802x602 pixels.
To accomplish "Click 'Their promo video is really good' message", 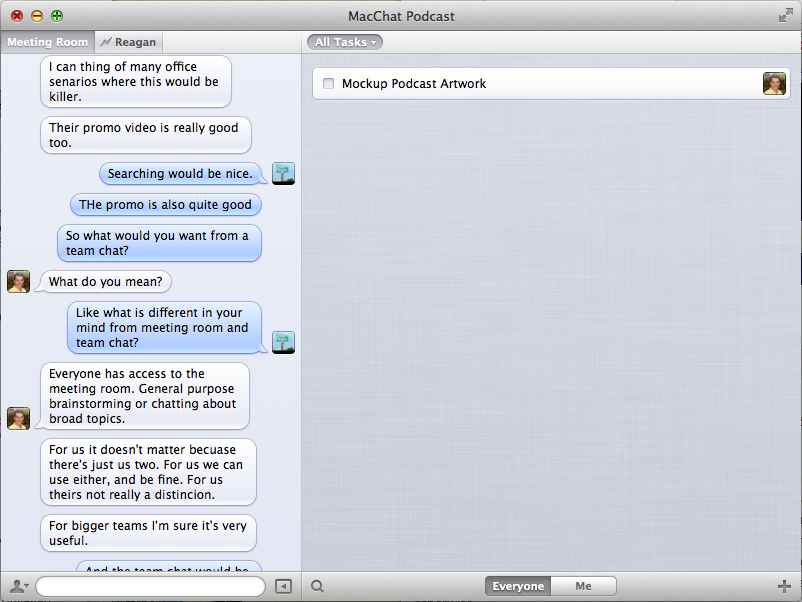I will click(x=146, y=135).
